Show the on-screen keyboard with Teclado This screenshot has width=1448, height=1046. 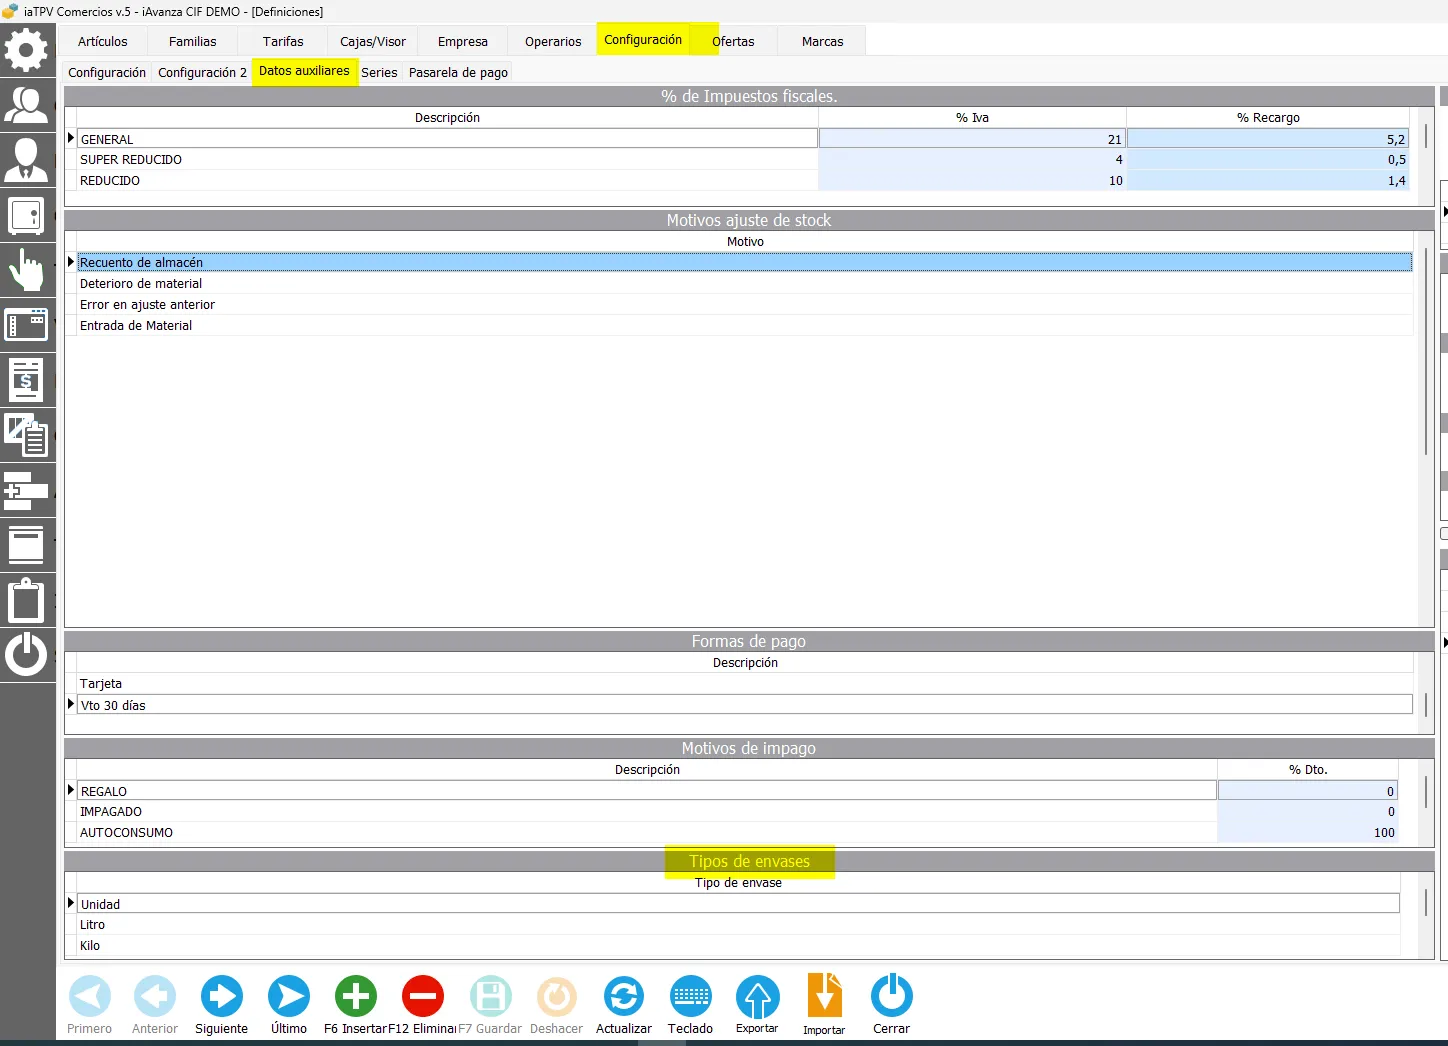(x=691, y=1005)
